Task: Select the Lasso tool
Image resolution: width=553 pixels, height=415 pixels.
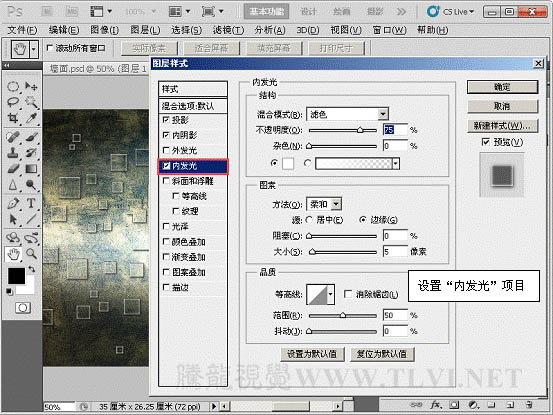Action: click(13, 102)
